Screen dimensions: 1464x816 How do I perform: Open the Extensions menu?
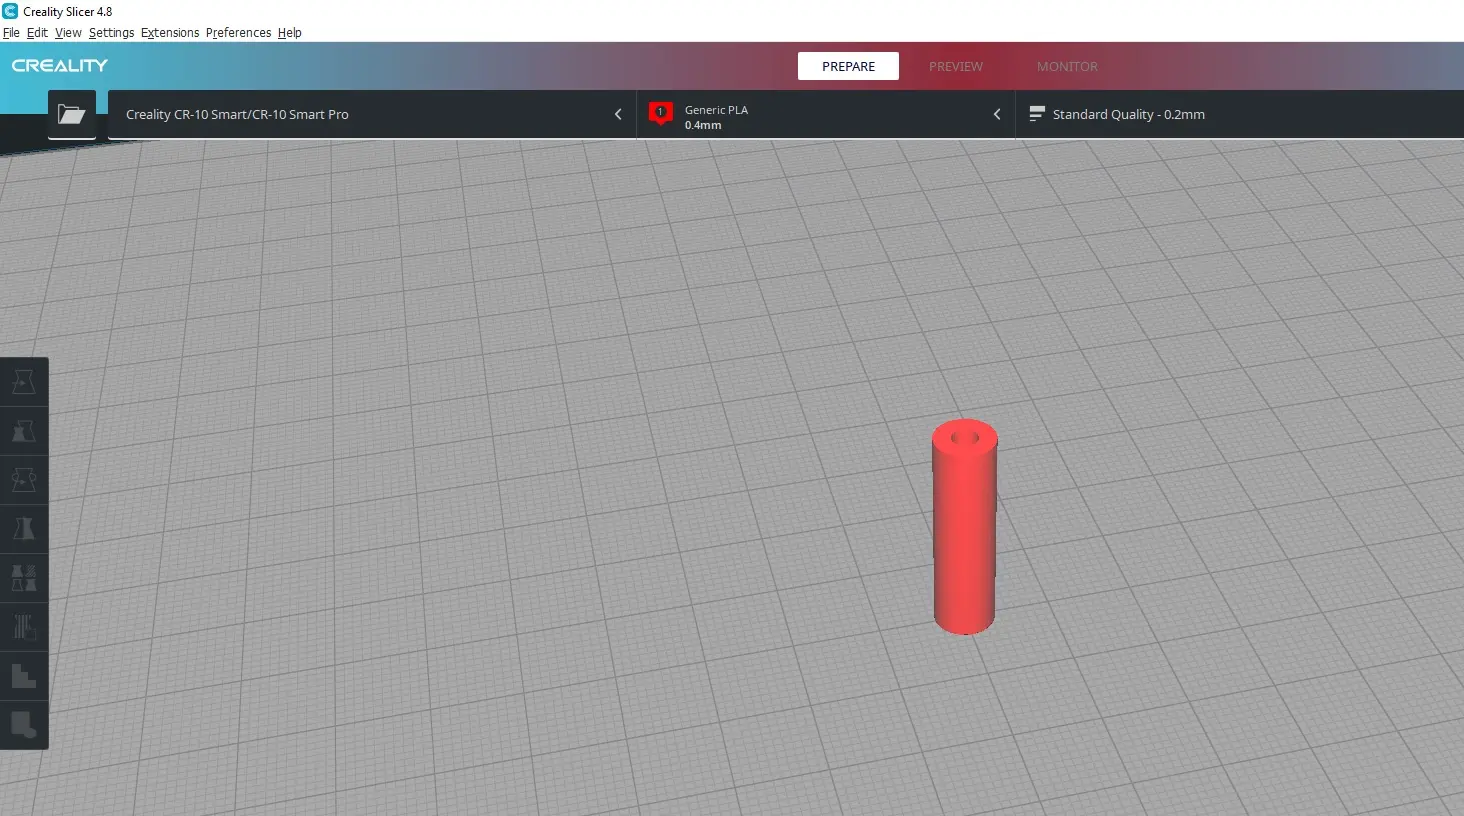point(170,32)
